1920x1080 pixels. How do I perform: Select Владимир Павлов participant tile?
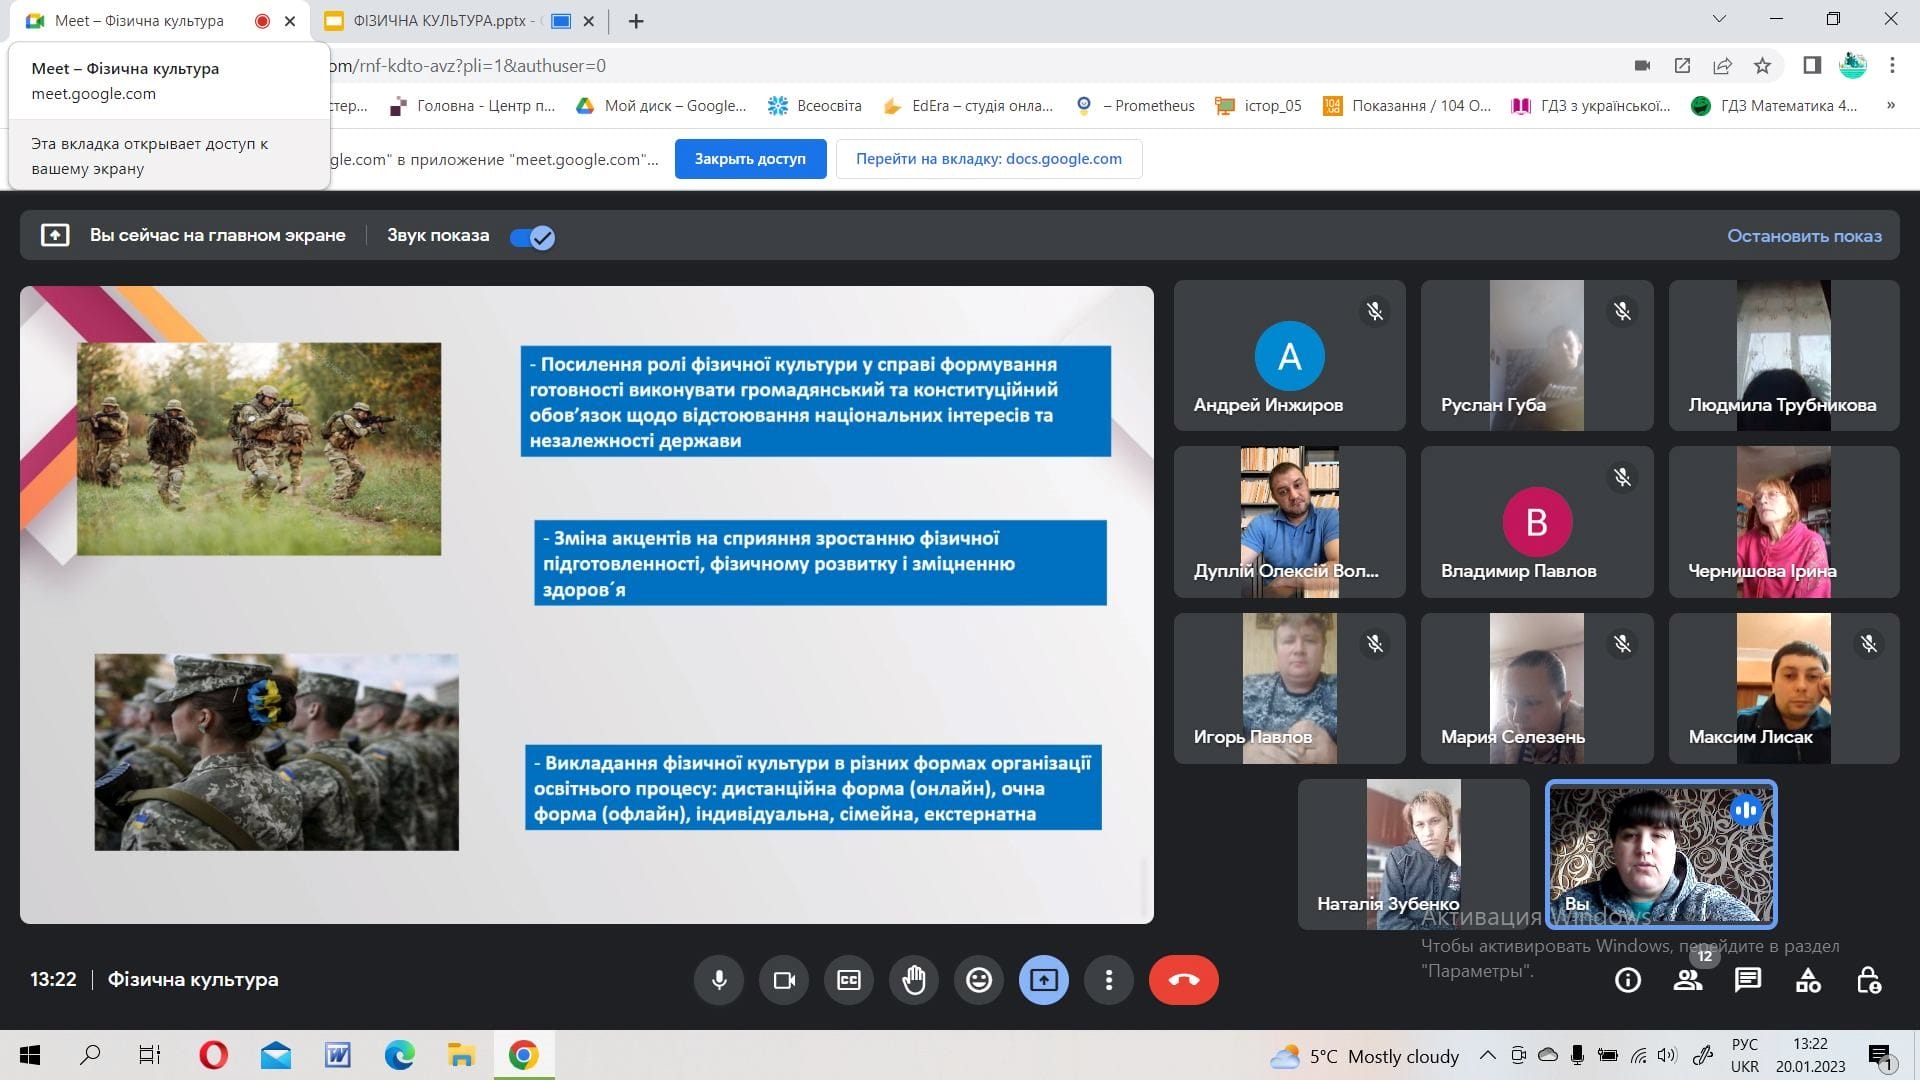(1536, 522)
